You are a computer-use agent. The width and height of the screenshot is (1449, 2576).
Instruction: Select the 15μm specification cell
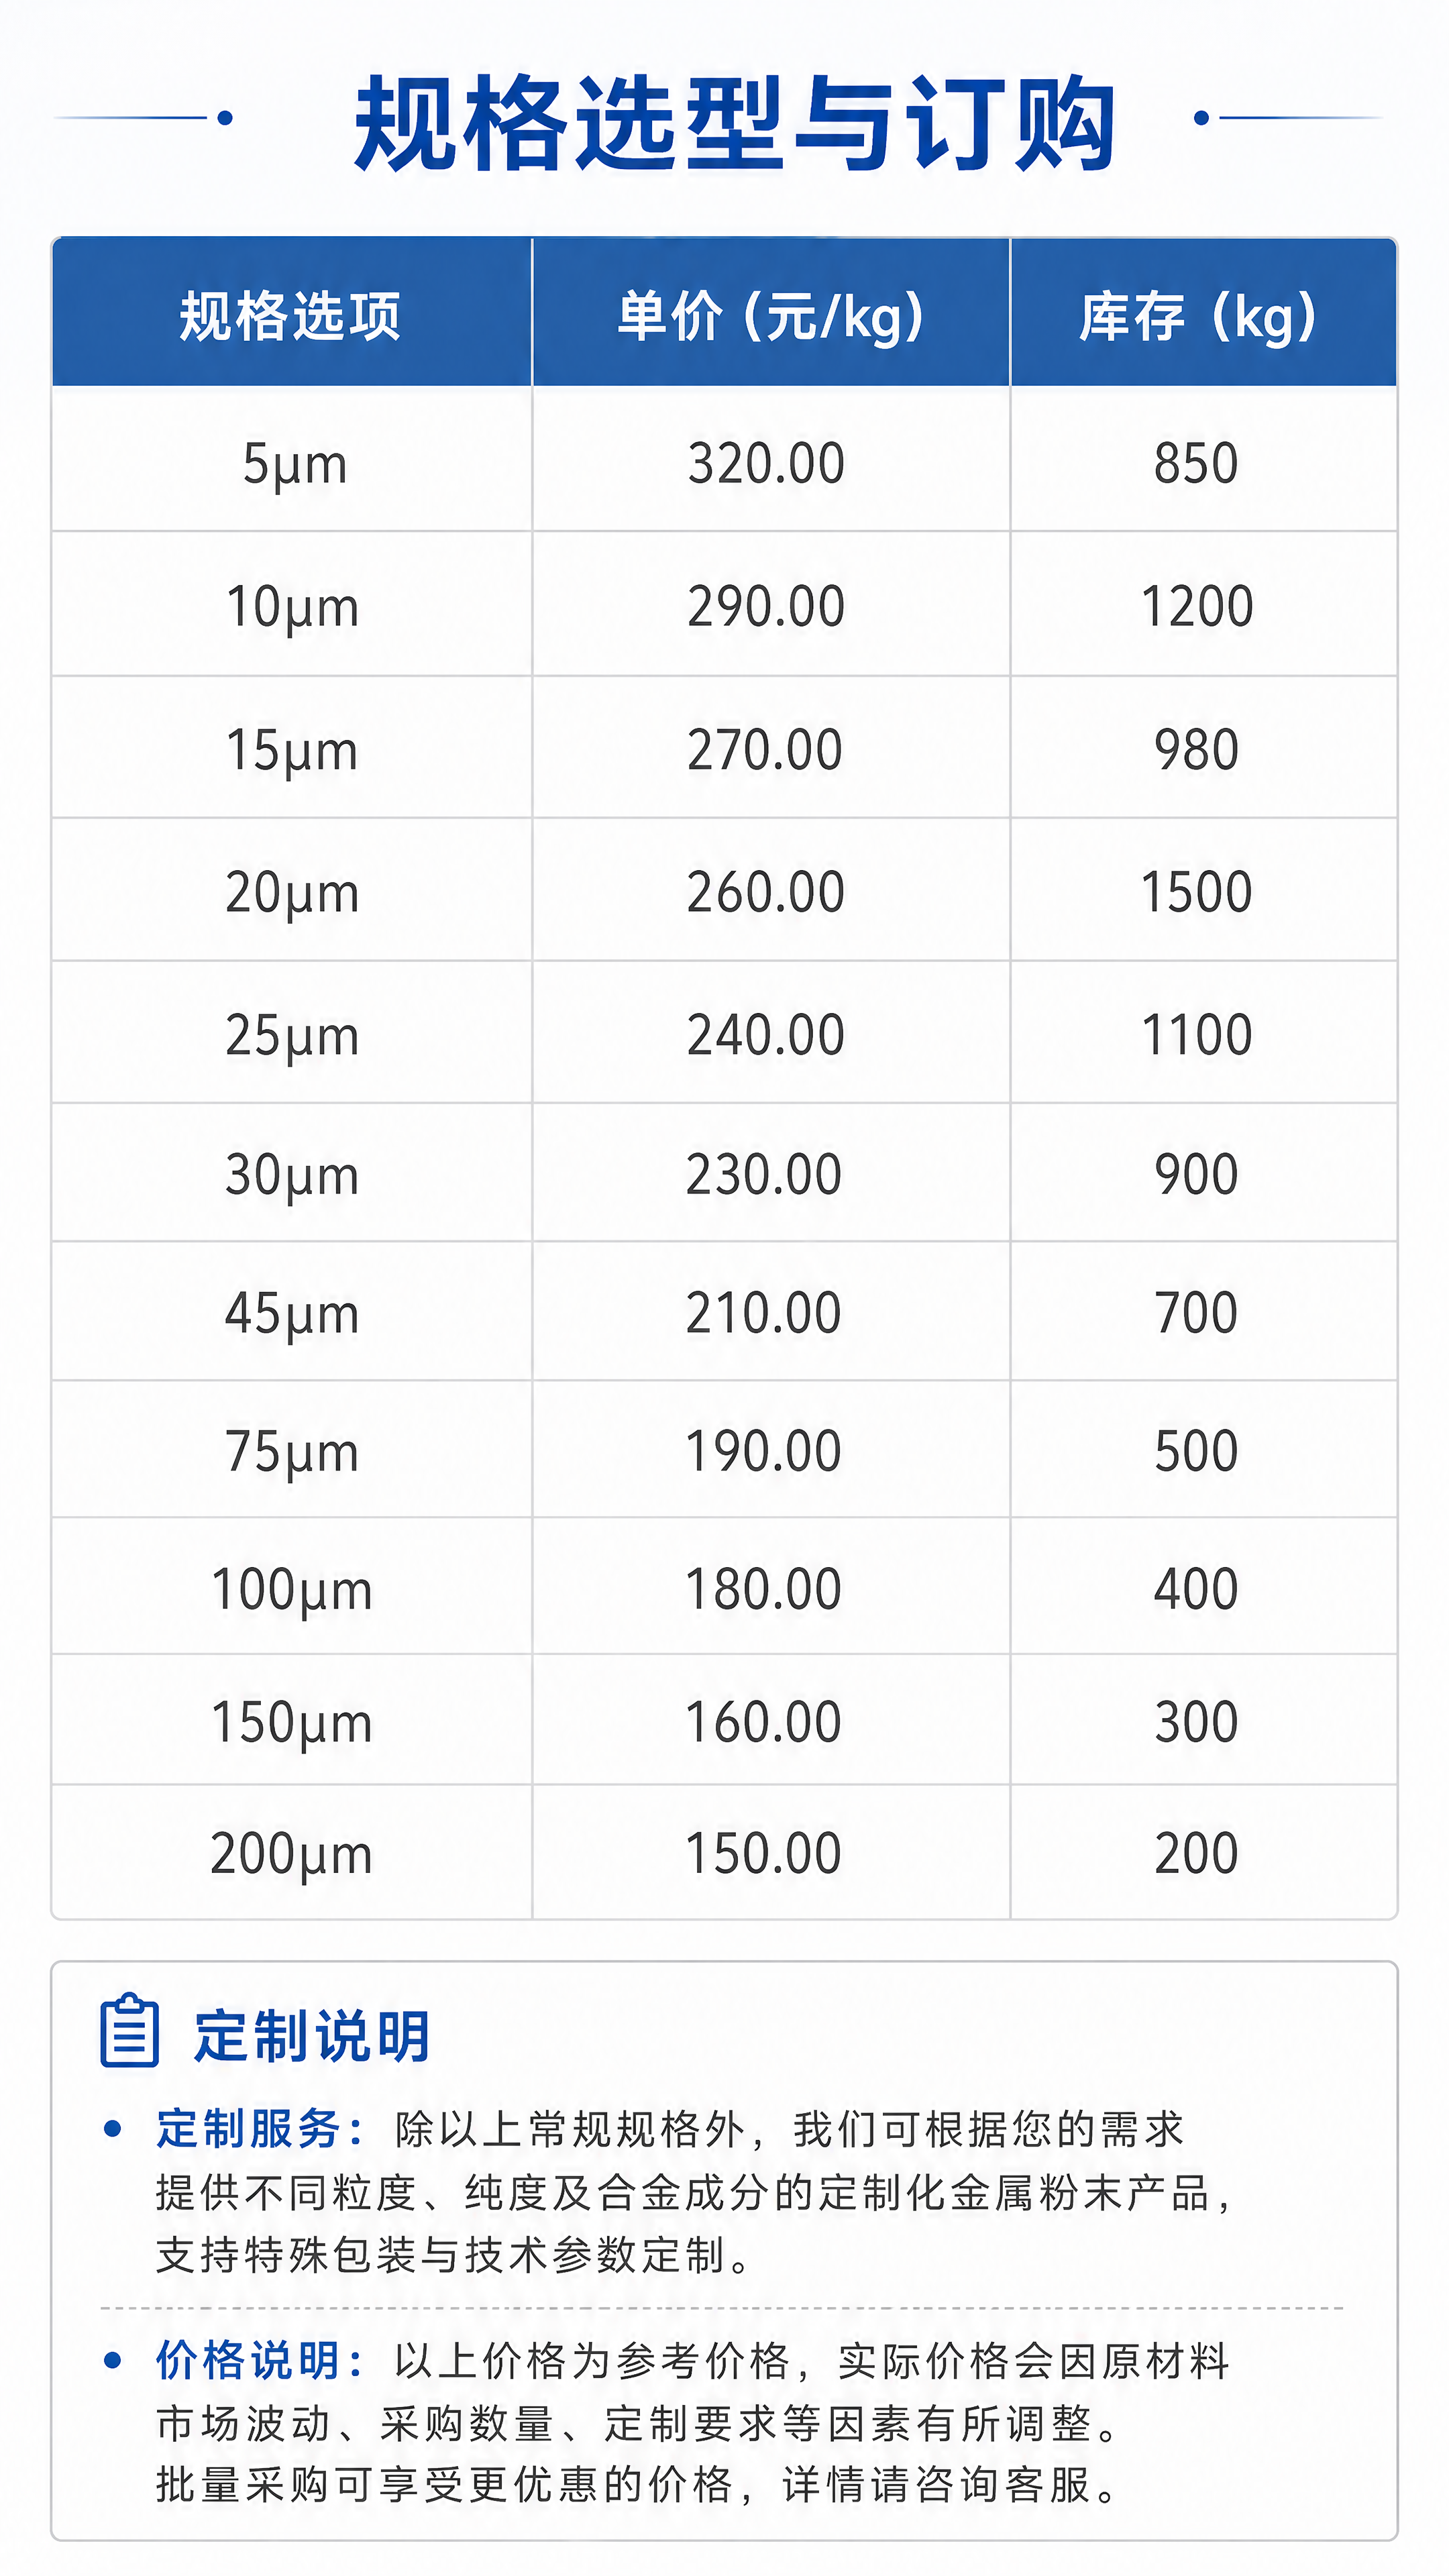pos(292,749)
